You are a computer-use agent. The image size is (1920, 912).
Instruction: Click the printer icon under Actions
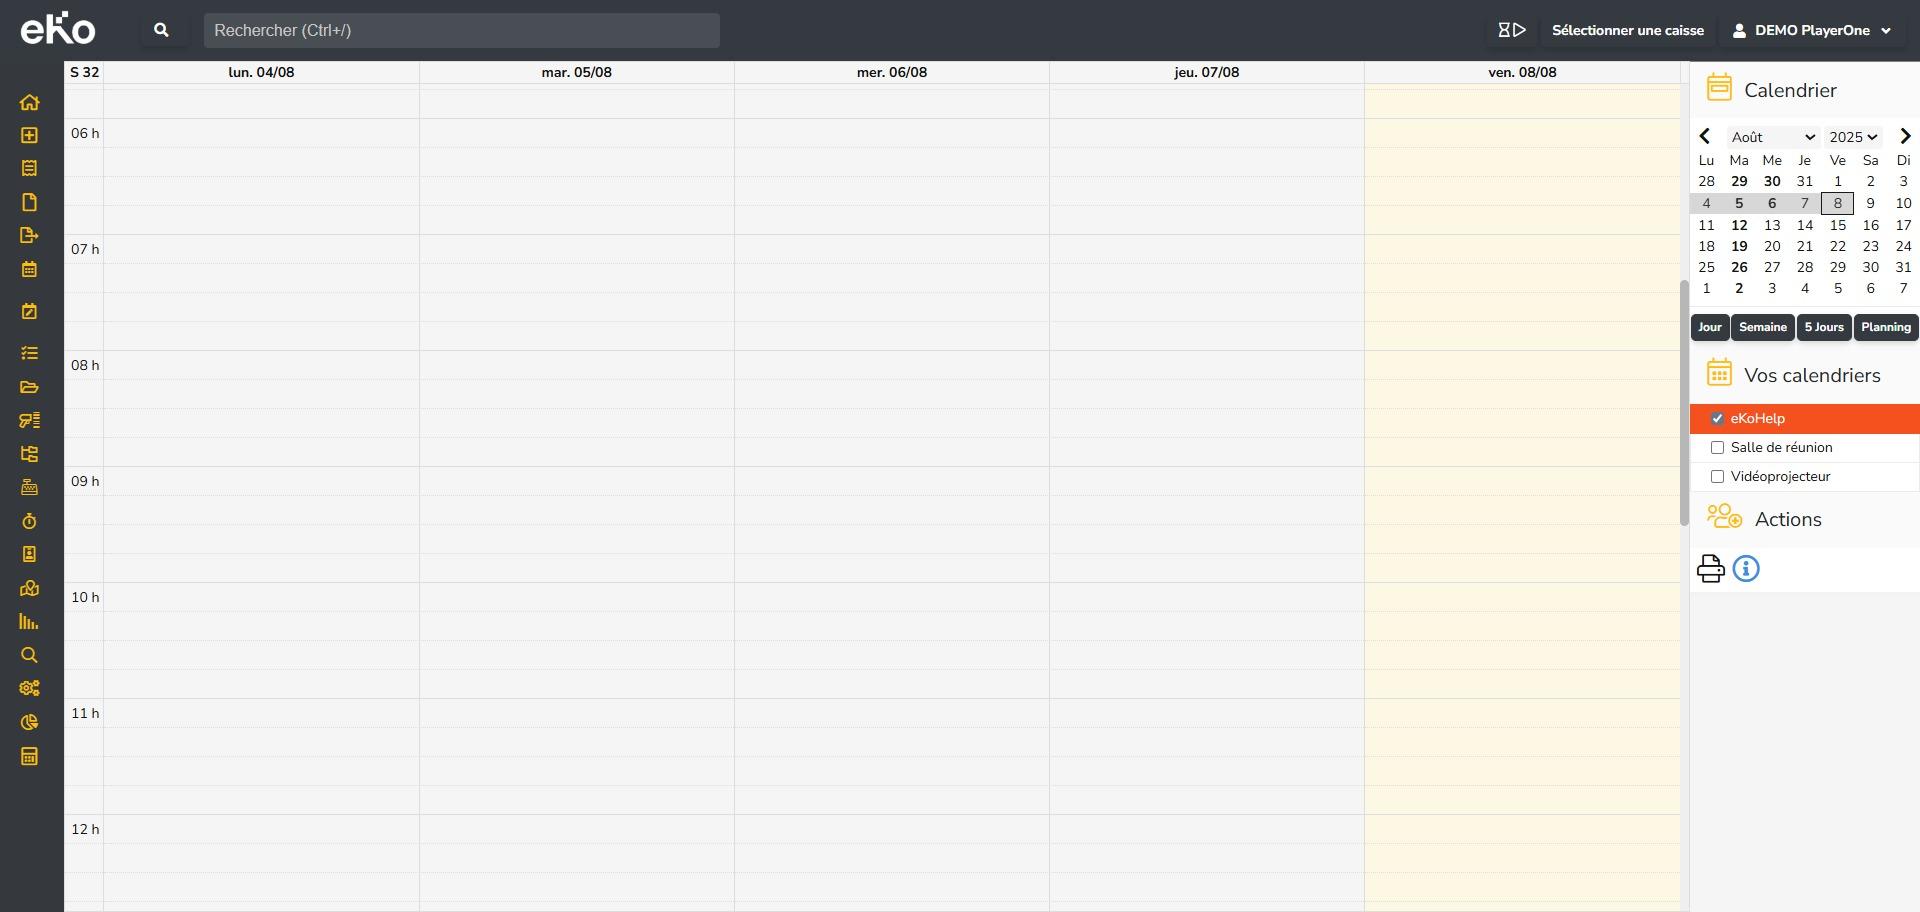1710,569
